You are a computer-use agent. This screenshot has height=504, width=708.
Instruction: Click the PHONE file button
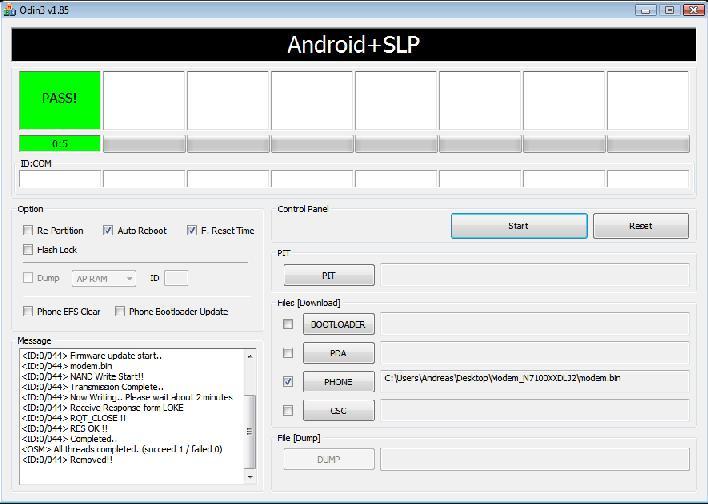pos(338,381)
